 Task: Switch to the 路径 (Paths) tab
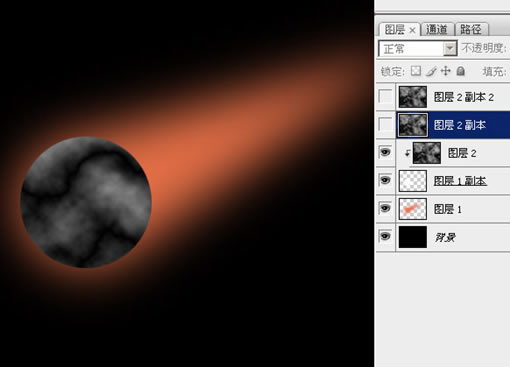471,29
